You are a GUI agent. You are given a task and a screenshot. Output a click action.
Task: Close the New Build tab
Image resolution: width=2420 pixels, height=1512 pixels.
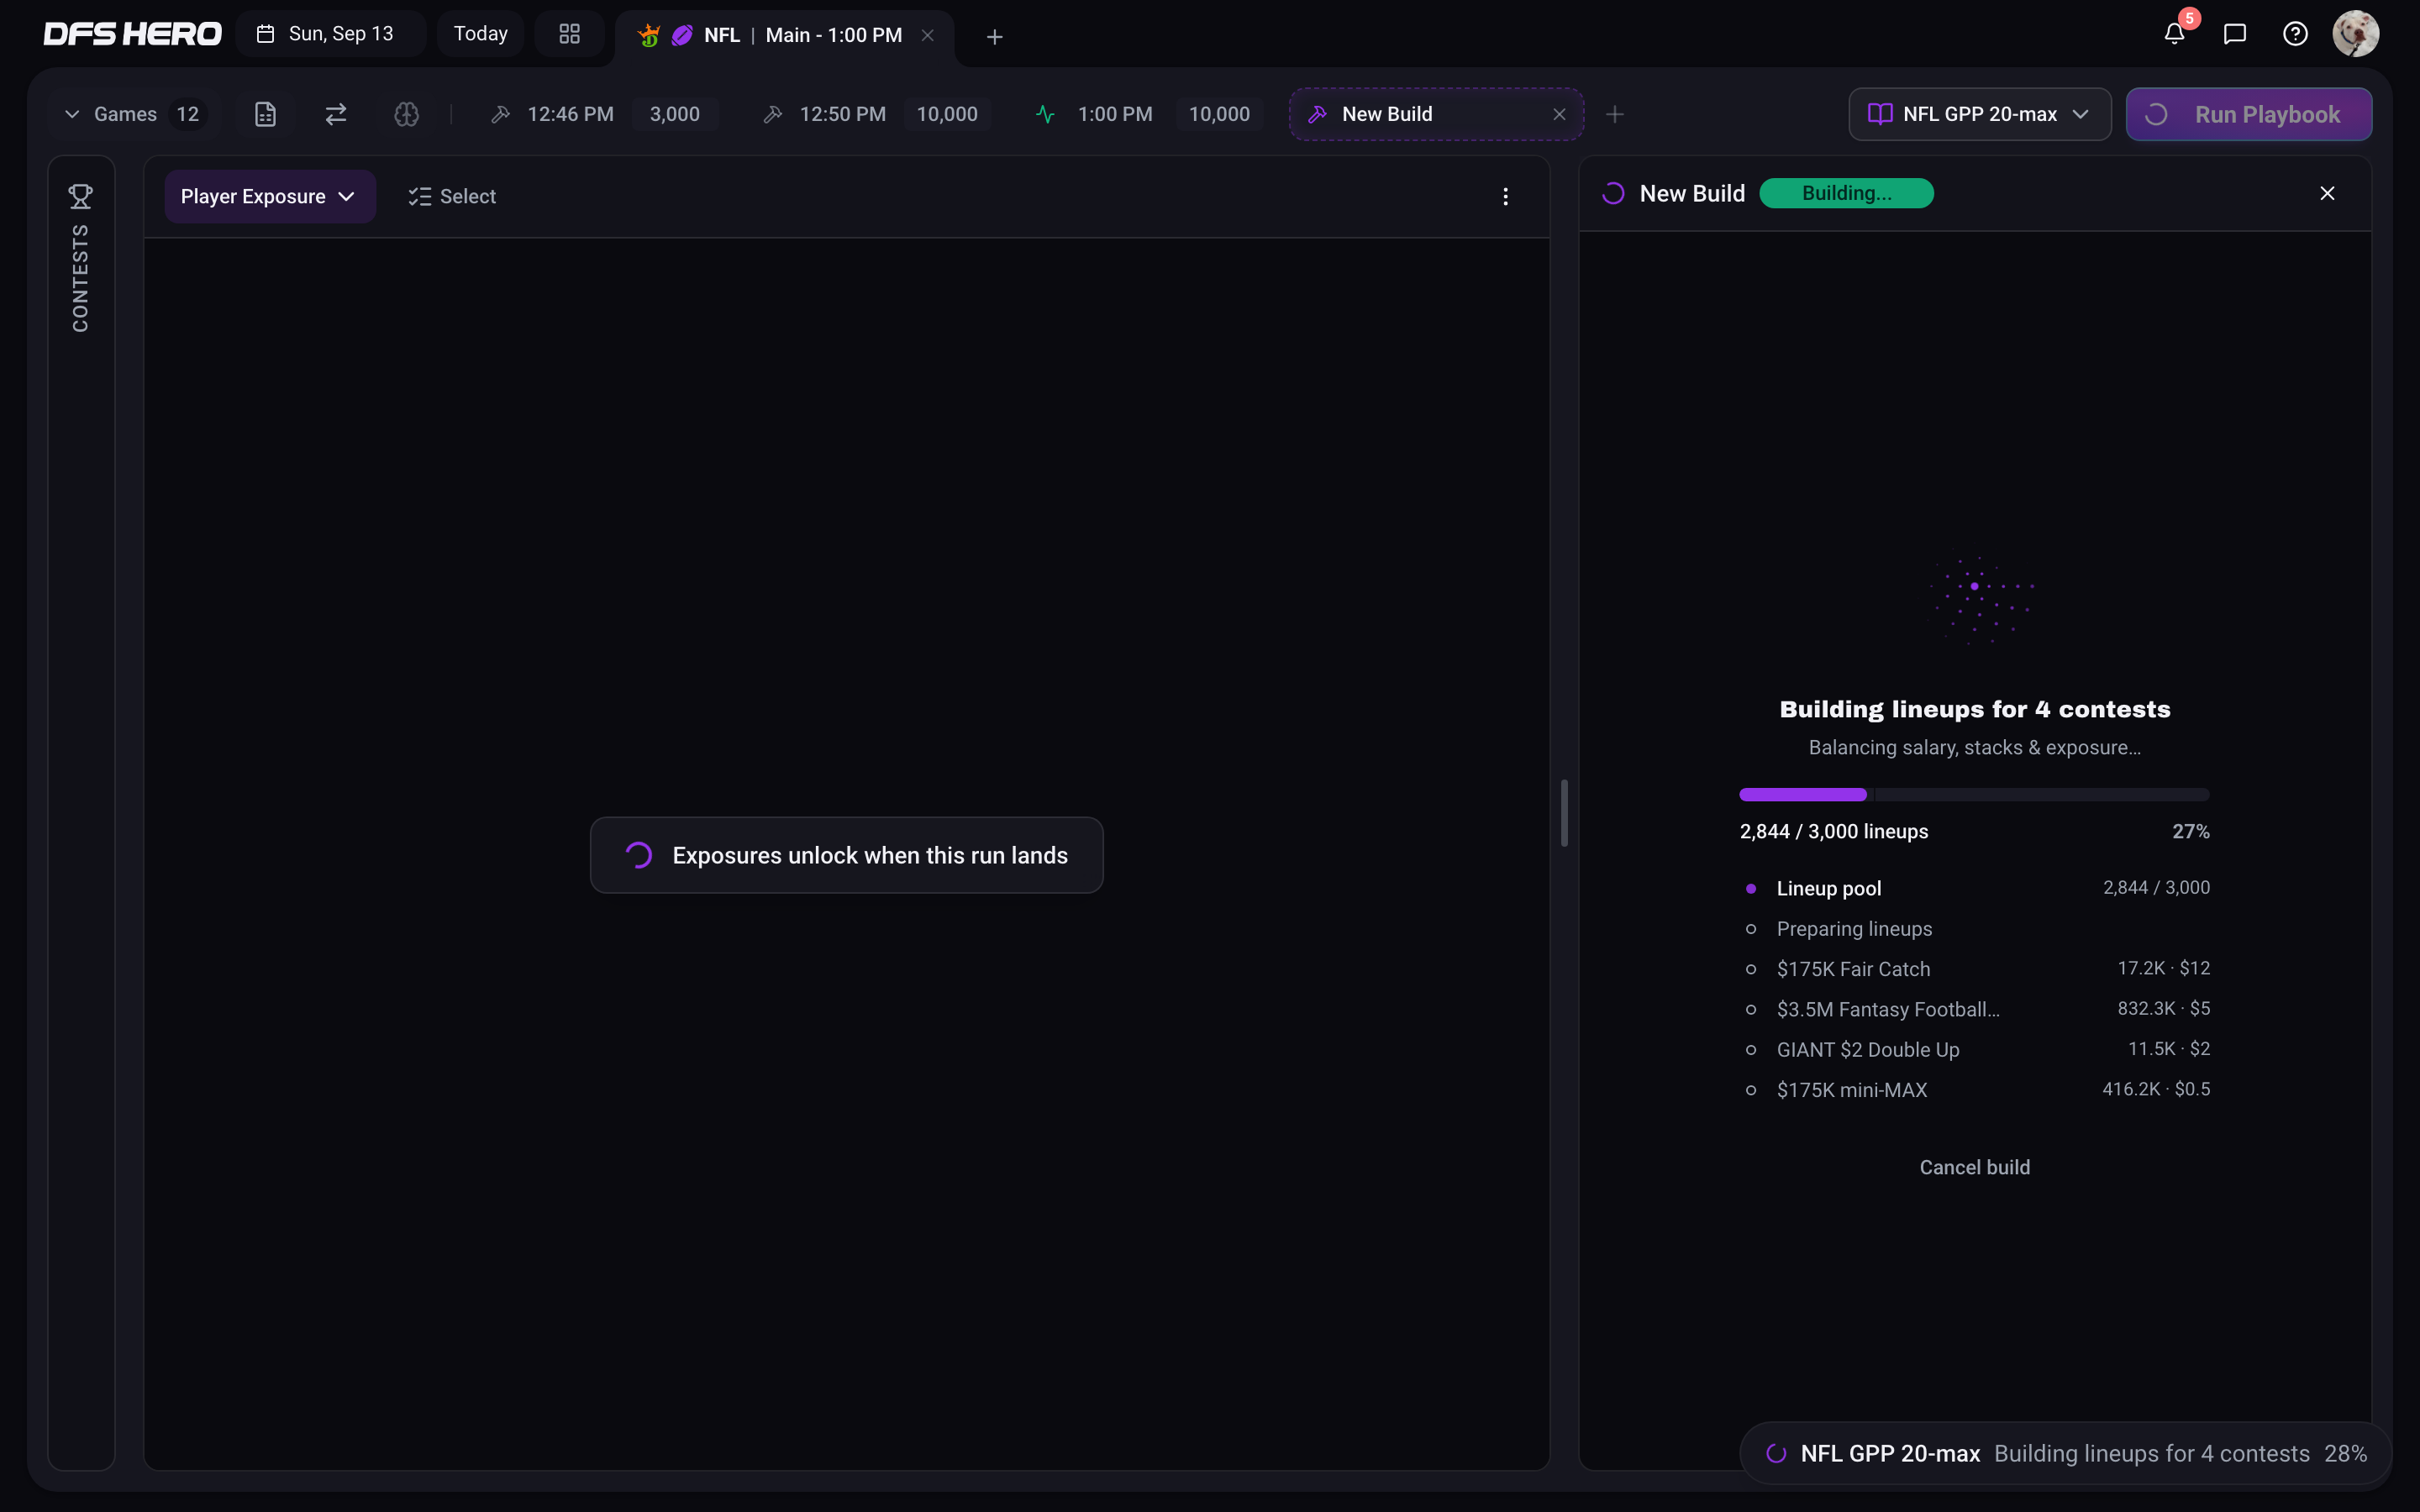[1559, 114]
